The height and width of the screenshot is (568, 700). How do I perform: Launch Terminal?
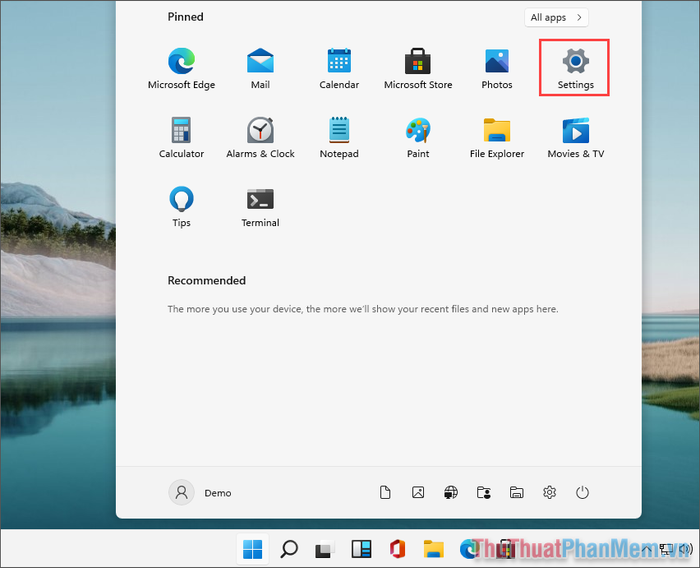[x=260, y=207]
